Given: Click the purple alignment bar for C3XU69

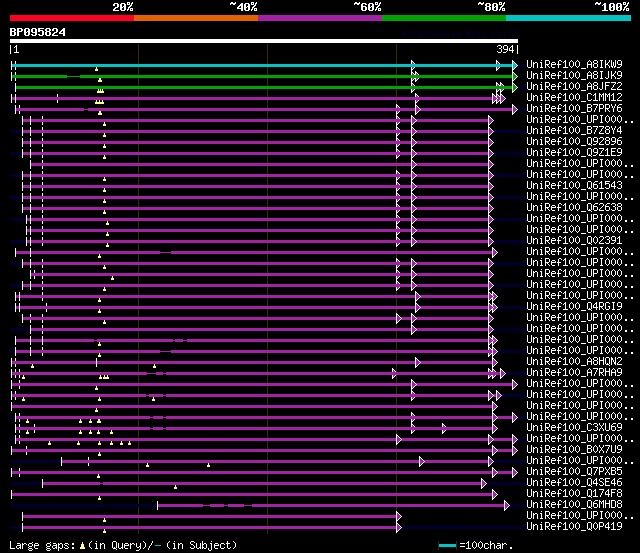Looking at the screenshot, I should (255, 429).
